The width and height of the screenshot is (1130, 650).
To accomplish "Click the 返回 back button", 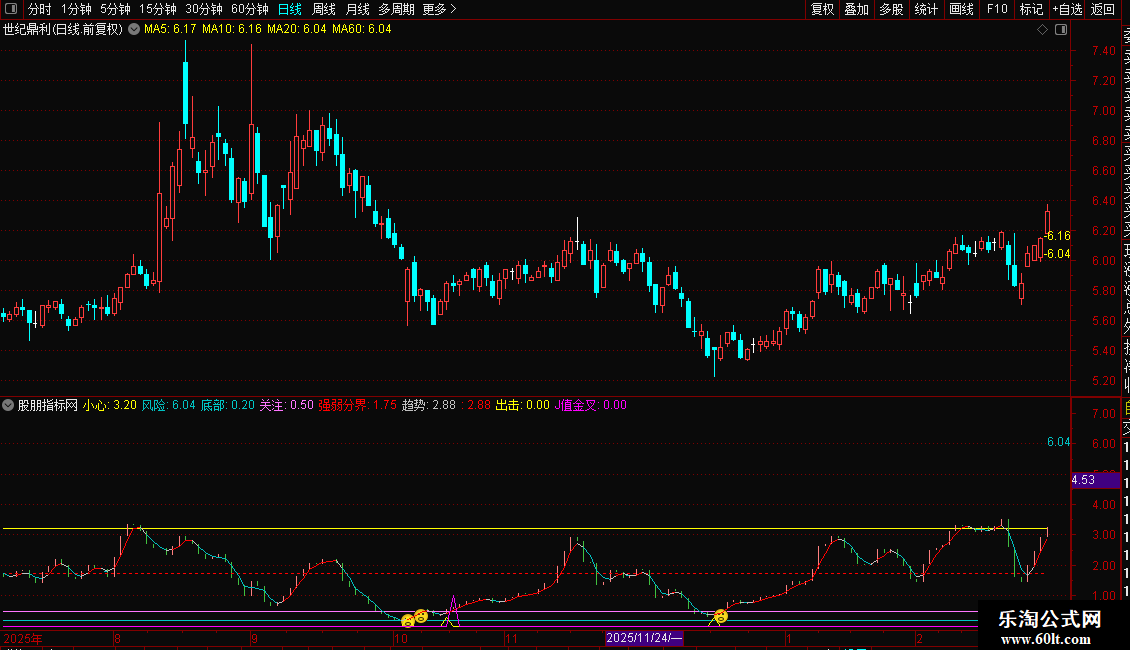I will point(1103,10).
